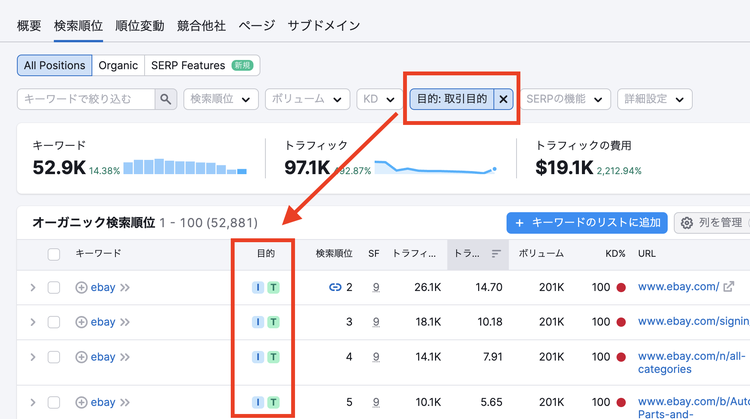Check the ebay row at position 5

[x=54, y=402]
